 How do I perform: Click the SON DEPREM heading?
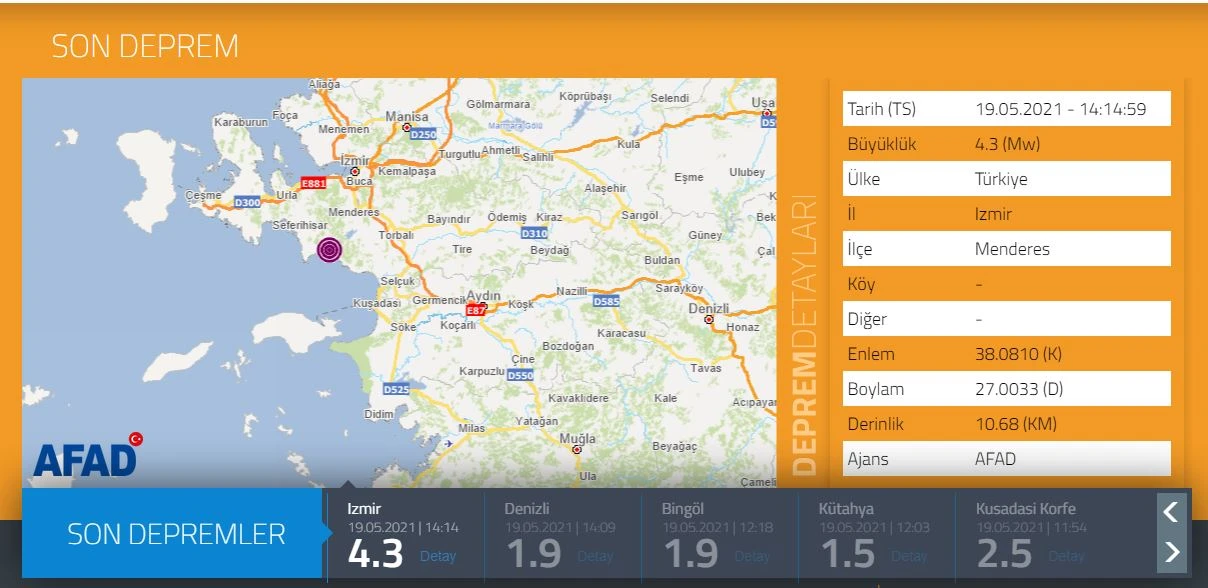tap(145, 46)
